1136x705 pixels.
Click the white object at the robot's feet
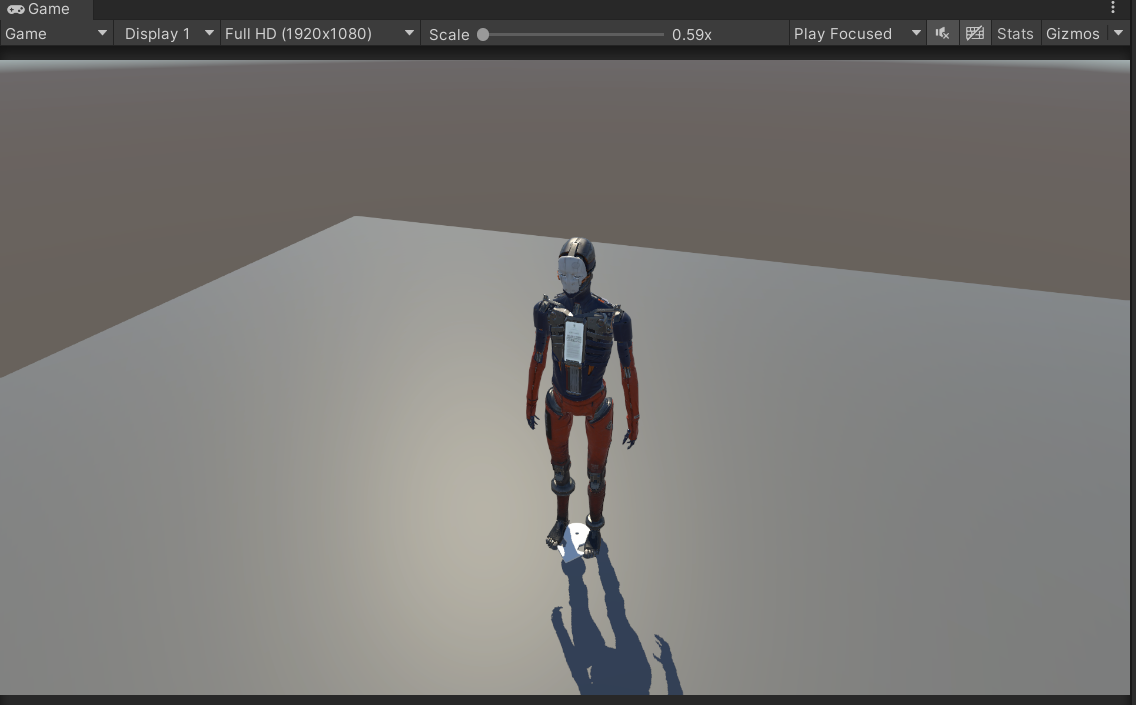(575, 537)
